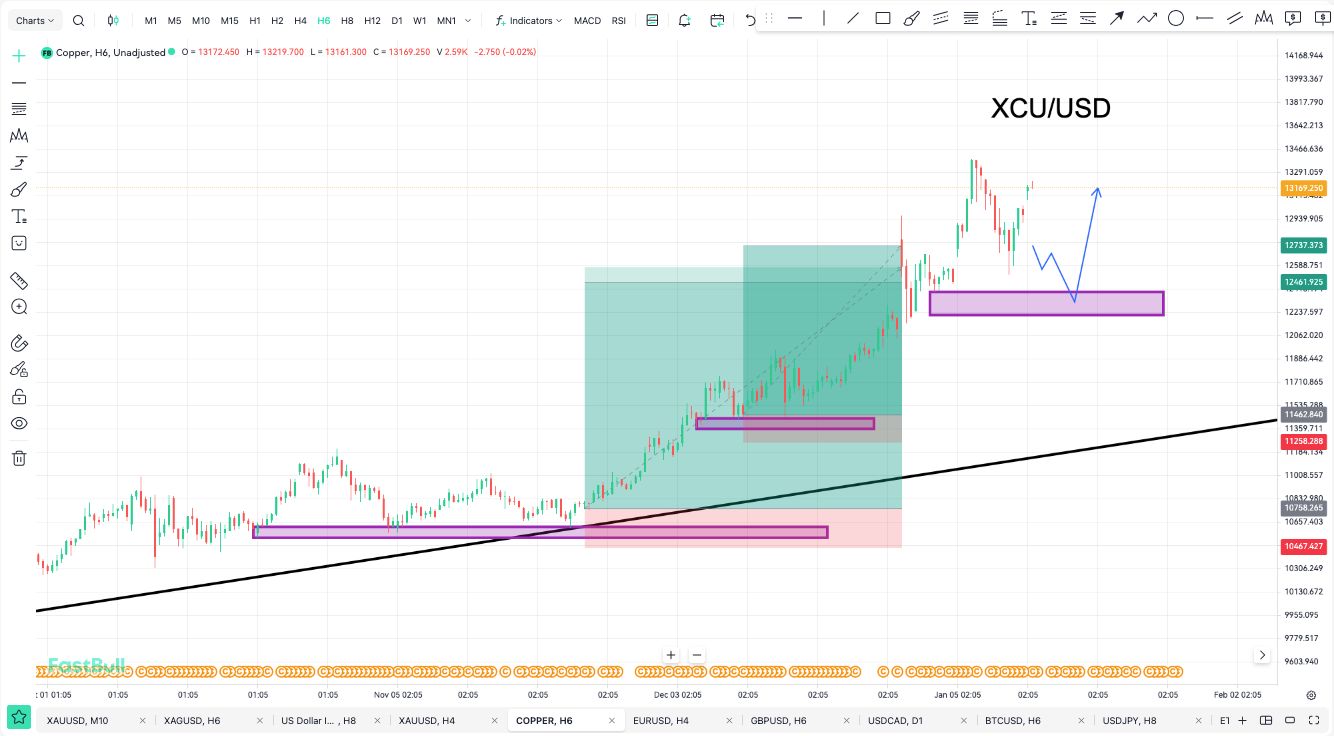
Task: Select the ruler measure tool
Action: pyautogui.click(x=18, y=281)
